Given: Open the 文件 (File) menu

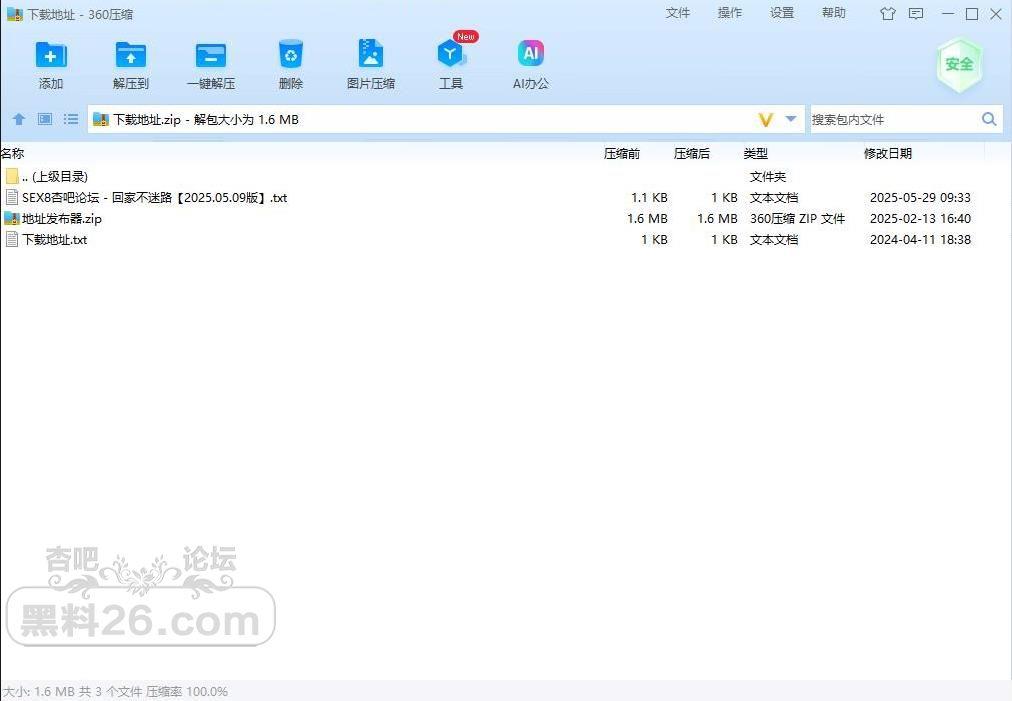Looking at the screenshot, I should coord(678,13).
